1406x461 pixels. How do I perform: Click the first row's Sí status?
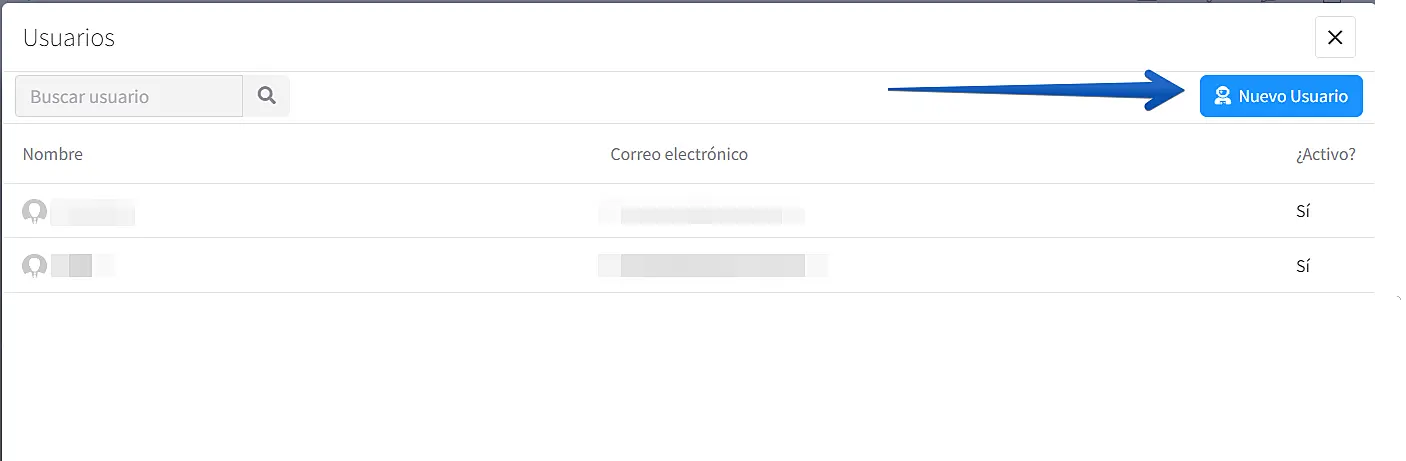click(1302, 212)
